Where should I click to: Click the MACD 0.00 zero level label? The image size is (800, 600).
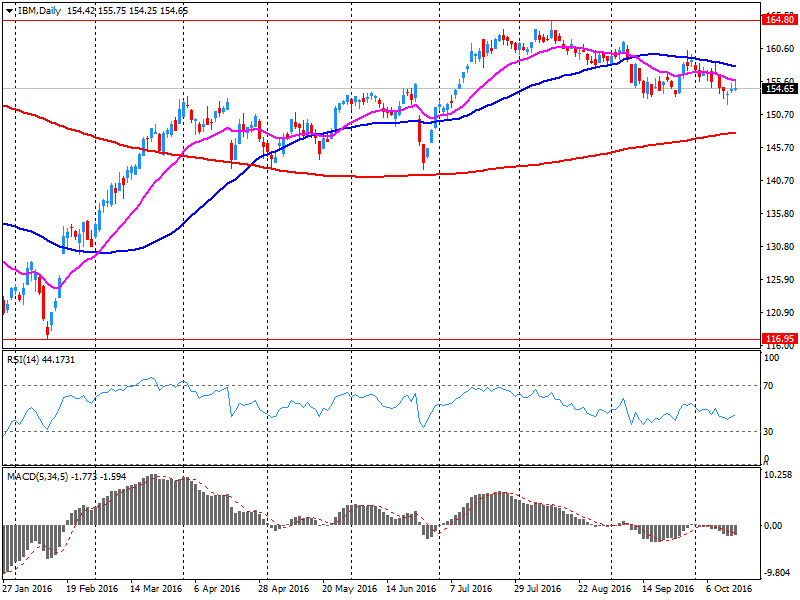coord(774,526)
